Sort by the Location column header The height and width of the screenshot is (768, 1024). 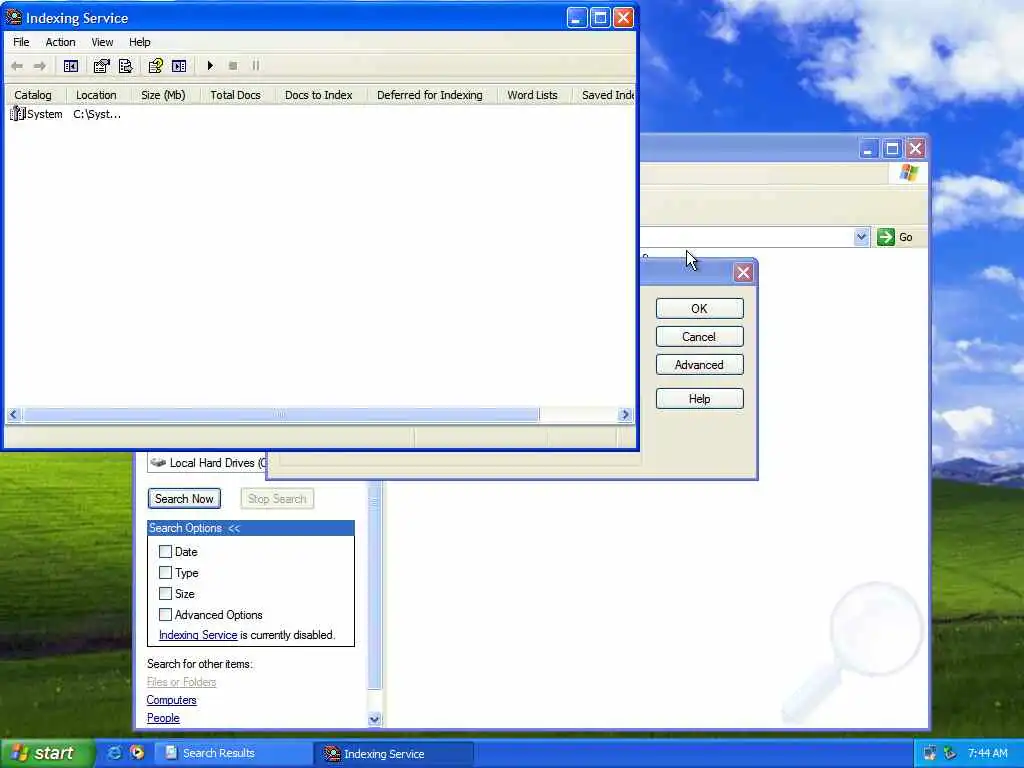pos(98,95)
